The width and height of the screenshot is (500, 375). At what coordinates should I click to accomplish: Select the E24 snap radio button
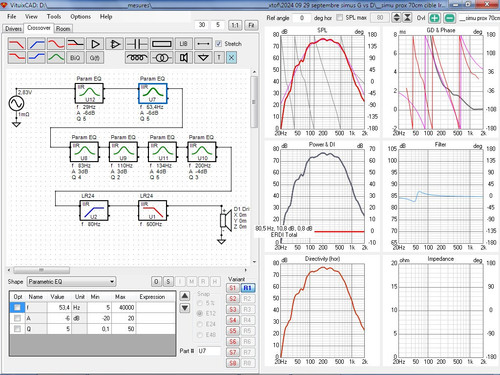click(x=200, y=324)
